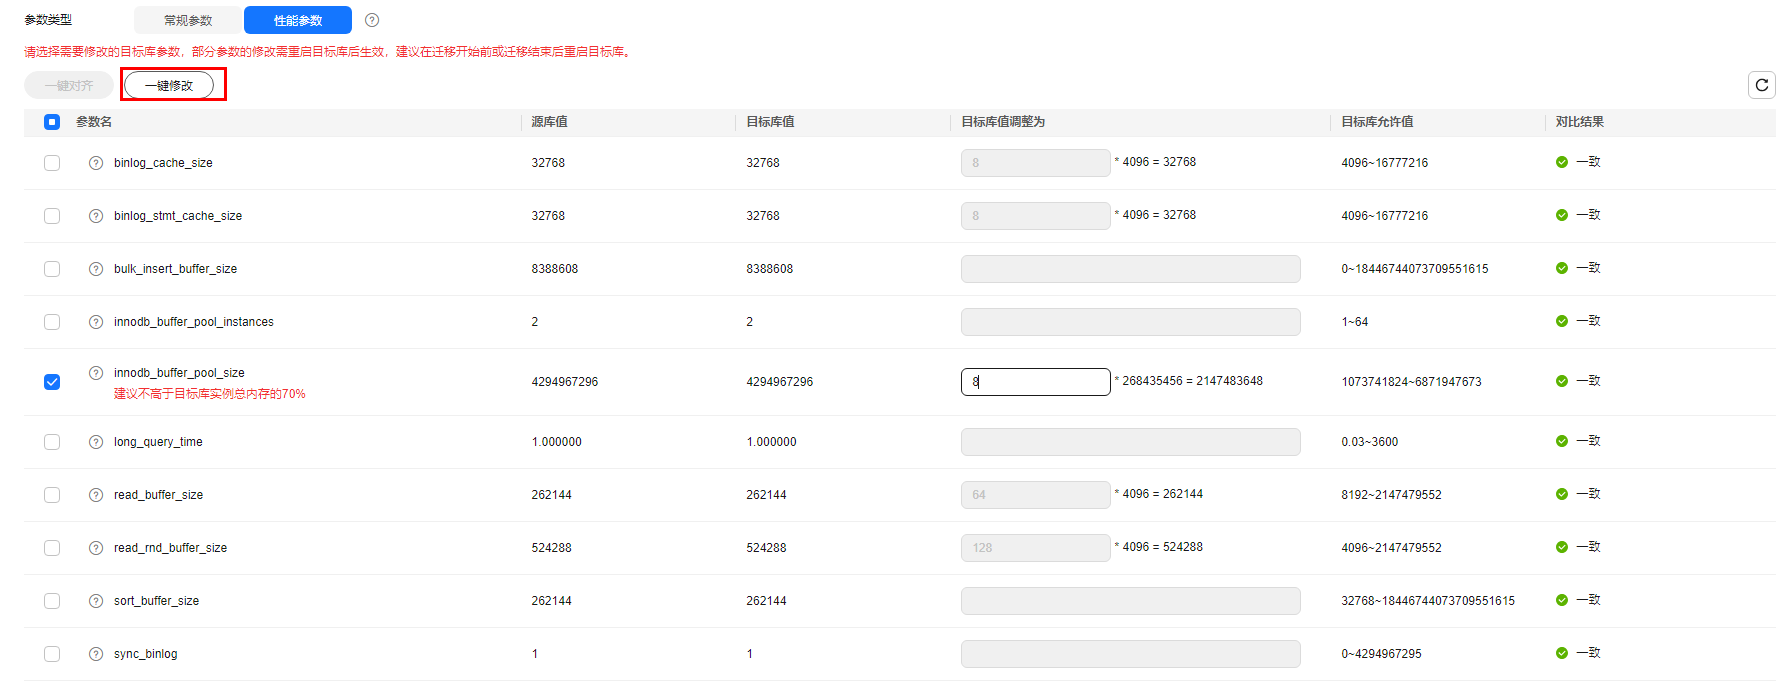Image resolution: width=1787 pixels, height=682 pixels.
Task: Show help for read_rnd_buffer_size parameter
Action: tap(96, 548)
